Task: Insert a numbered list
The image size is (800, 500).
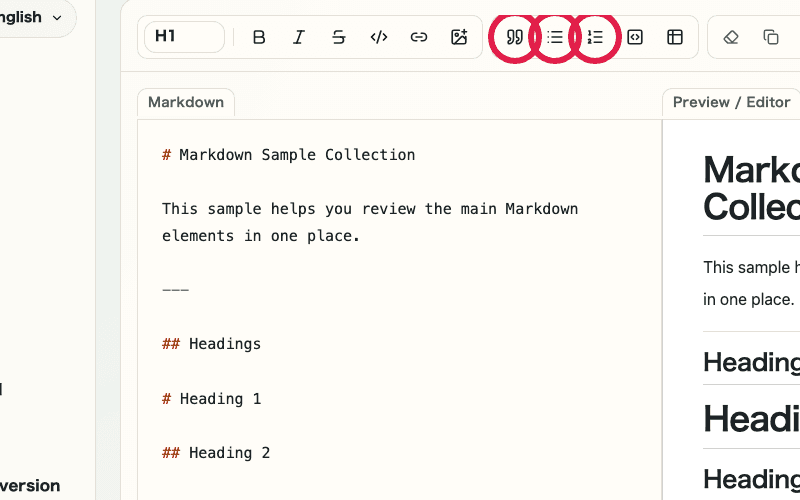Action: click(595, 37)
